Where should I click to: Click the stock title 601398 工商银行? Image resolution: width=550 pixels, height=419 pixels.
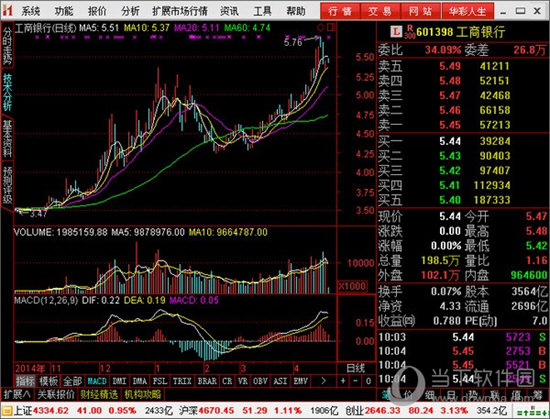[x=461, y=32]
